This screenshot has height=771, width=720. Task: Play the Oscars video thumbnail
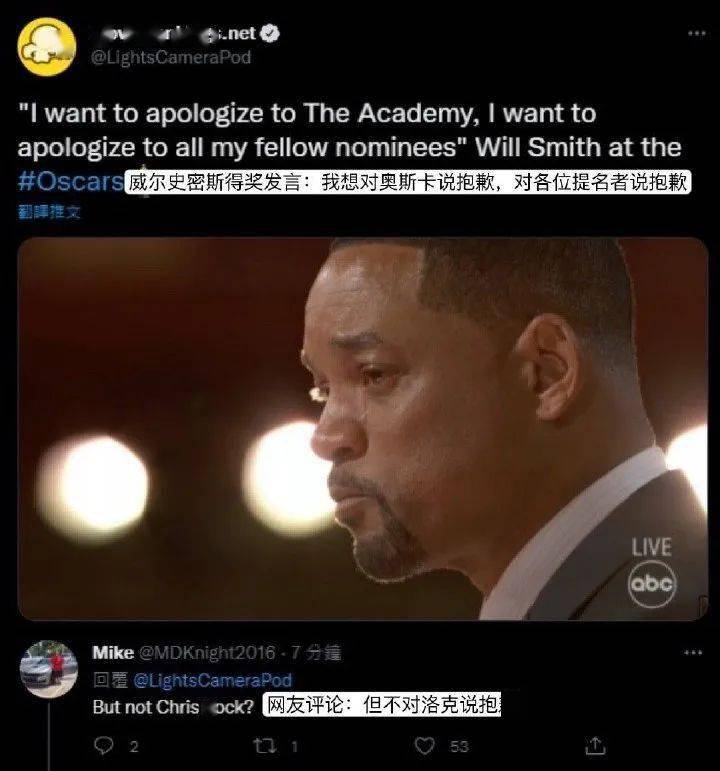click(x=363, y=428)
